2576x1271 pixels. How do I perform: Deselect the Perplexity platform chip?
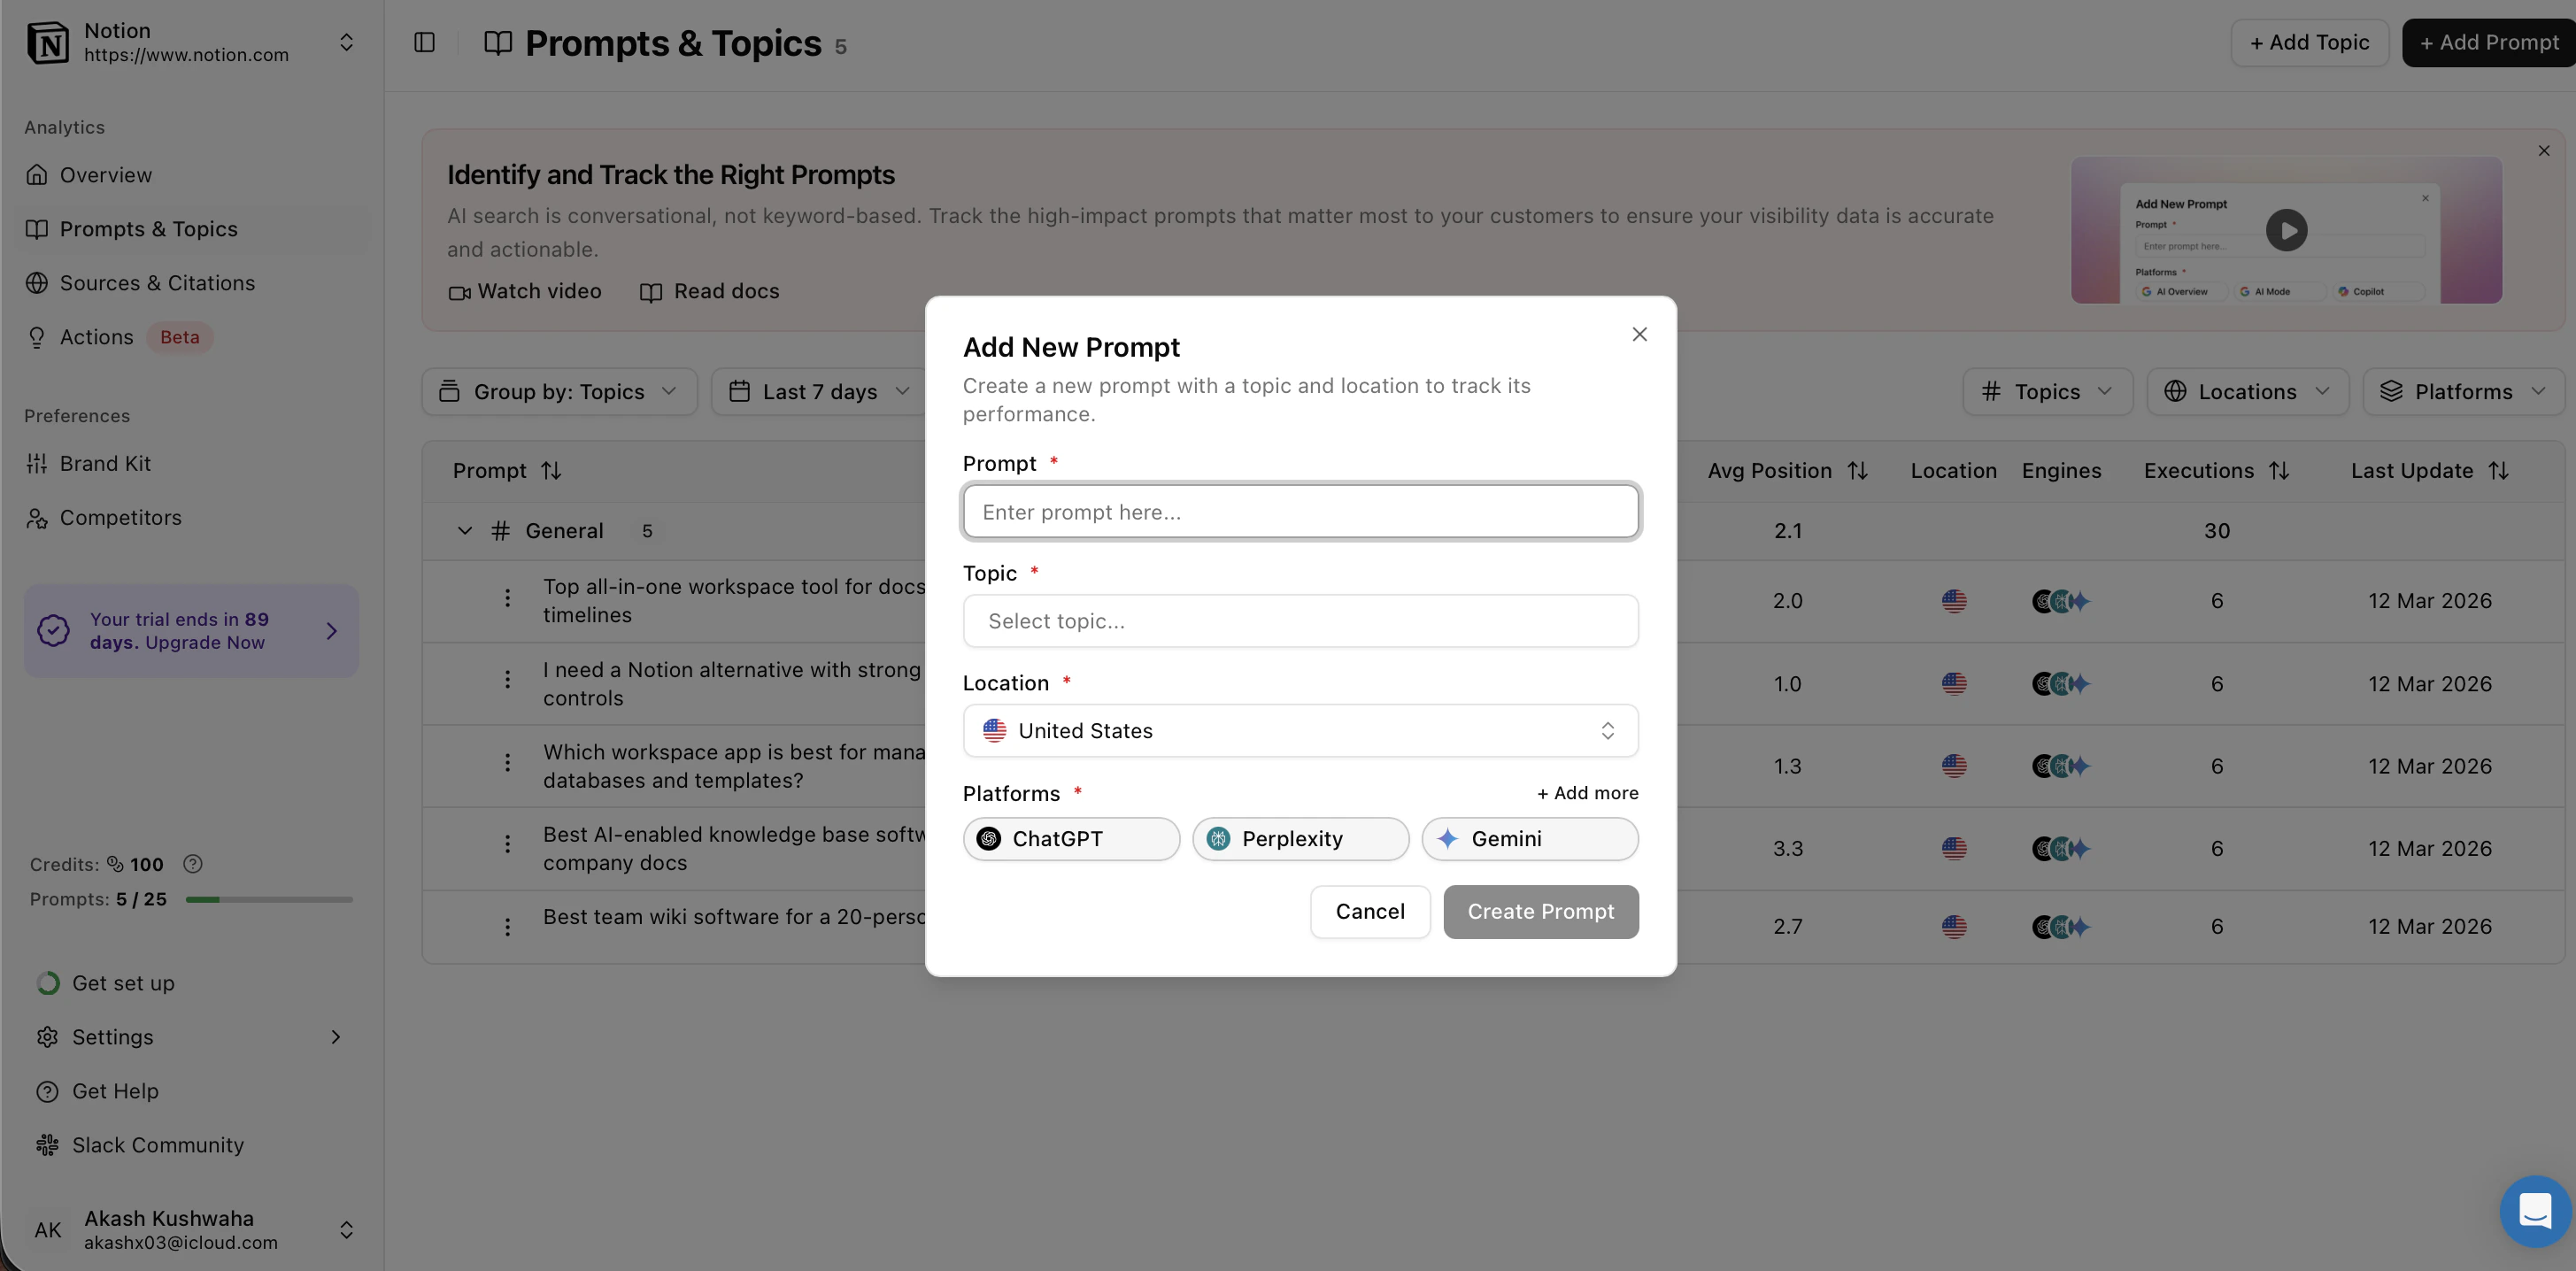1300,839
